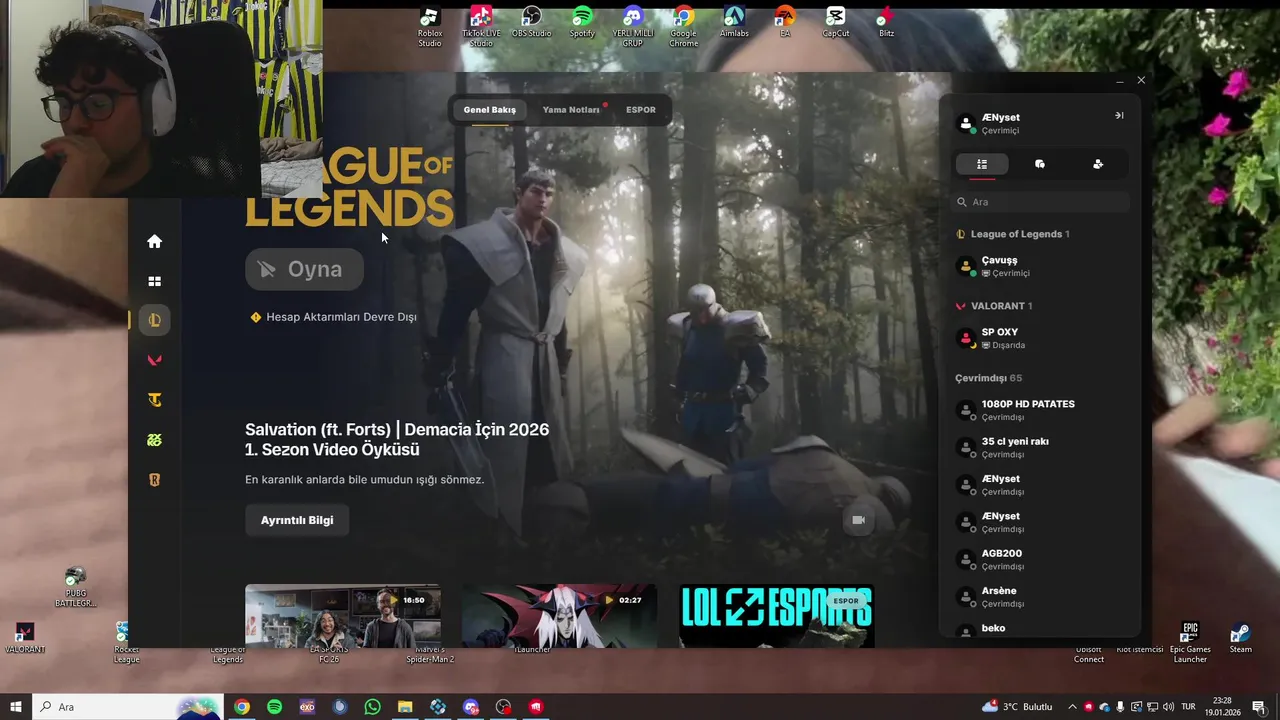Open TikTok LIVE Studio desktop shortcut
The height and width of the screenshot is (720, 1280).
tap(481, 27)
